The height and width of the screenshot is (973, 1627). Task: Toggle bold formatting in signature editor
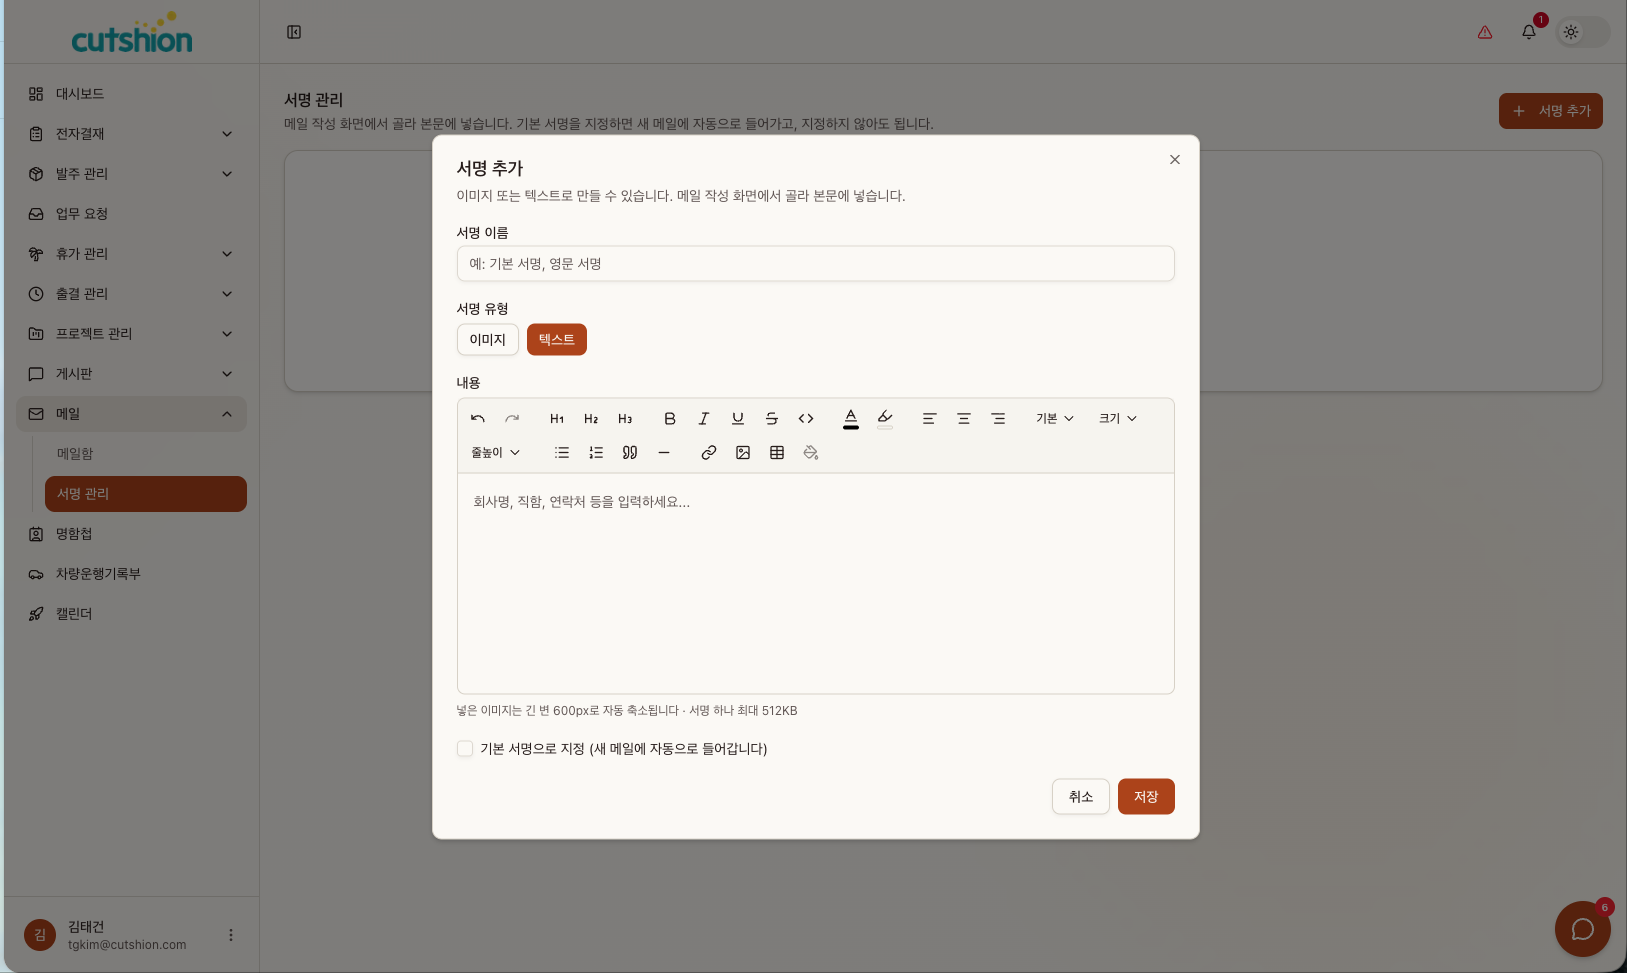670,419
